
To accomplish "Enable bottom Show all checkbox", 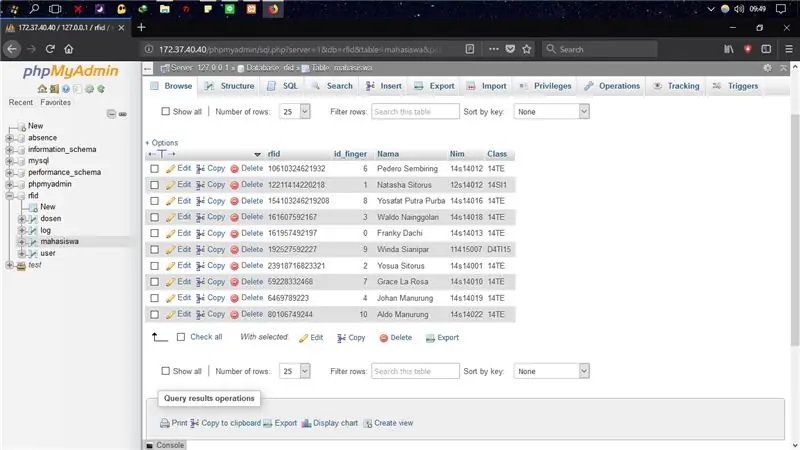I will 165,371.
